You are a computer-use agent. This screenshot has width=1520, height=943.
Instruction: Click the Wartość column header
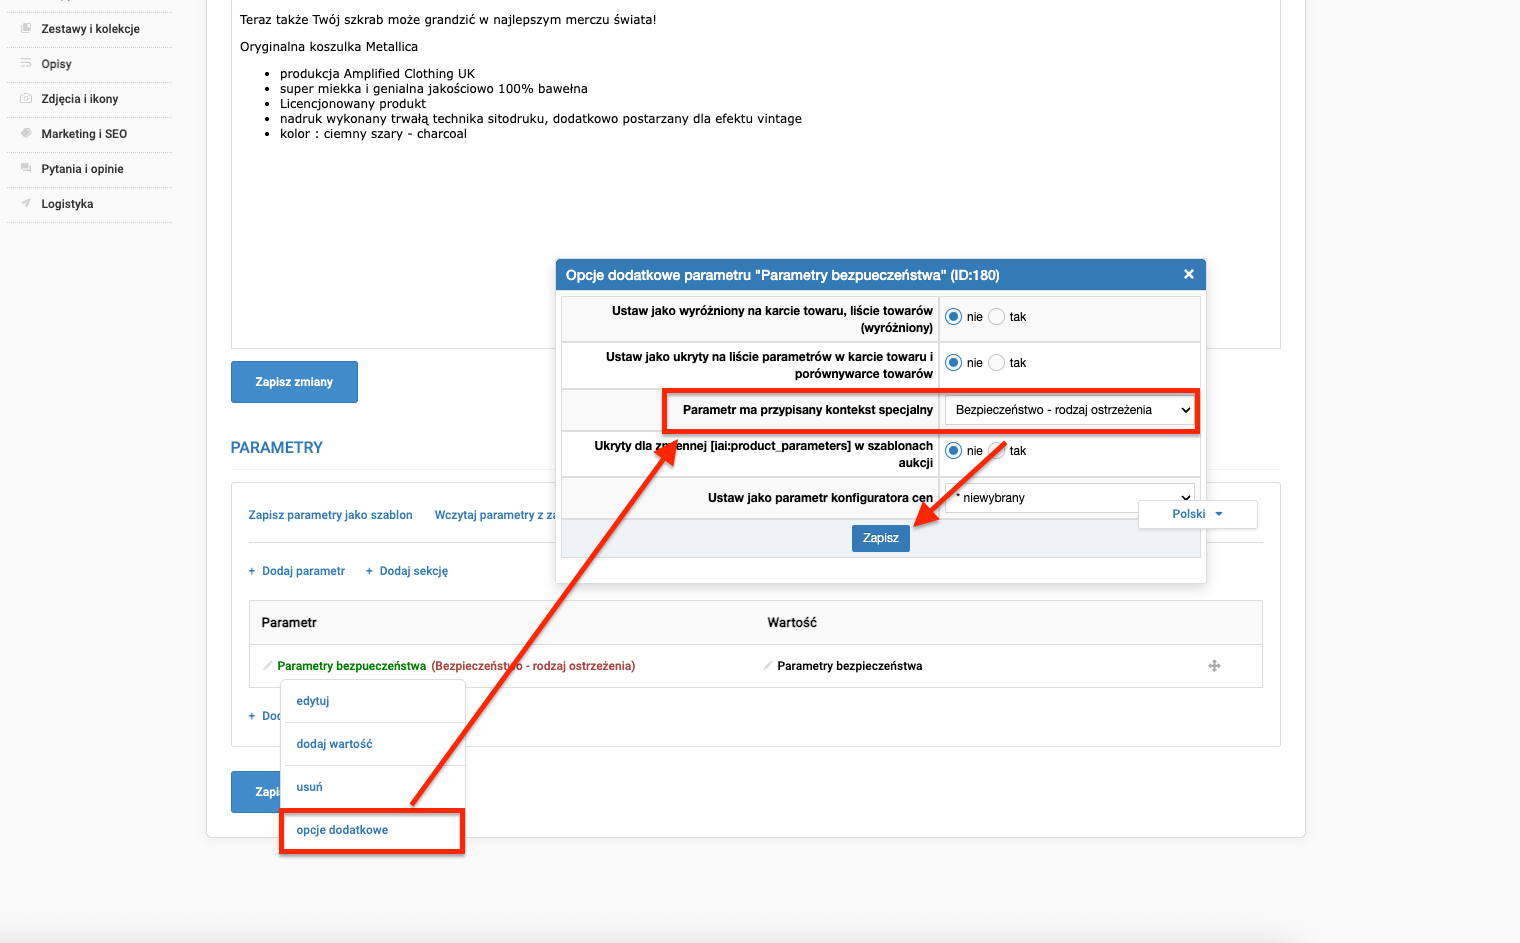tap(792, 622)
